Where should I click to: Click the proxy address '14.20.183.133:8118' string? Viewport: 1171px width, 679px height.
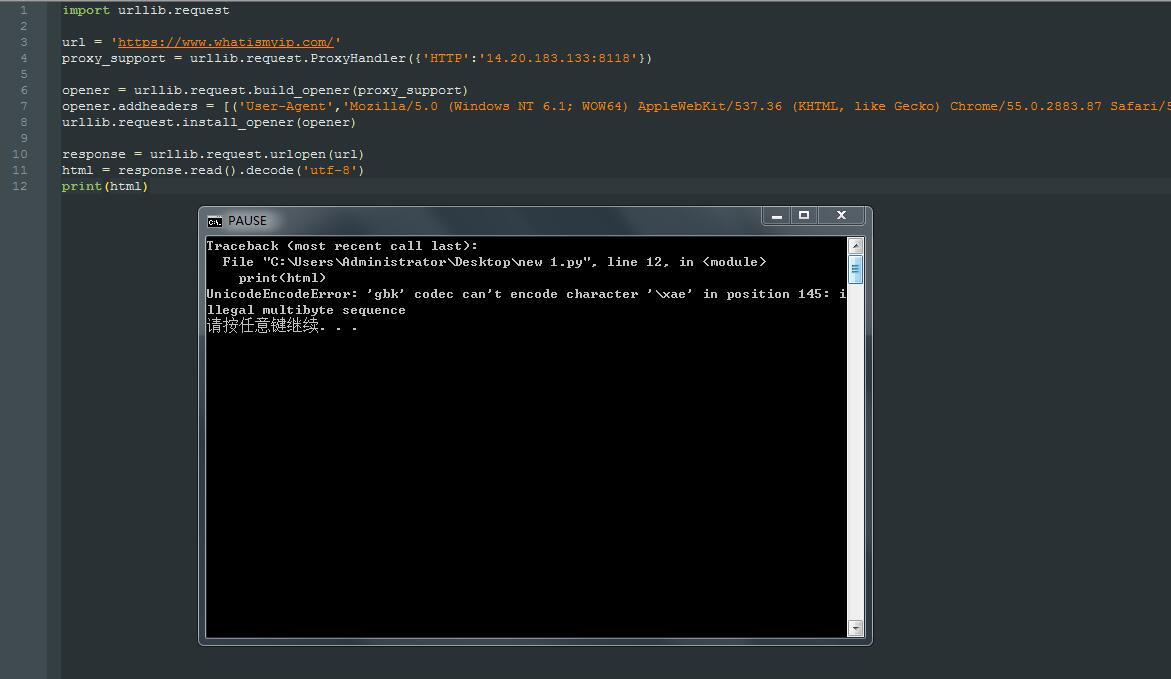point(561,58)
